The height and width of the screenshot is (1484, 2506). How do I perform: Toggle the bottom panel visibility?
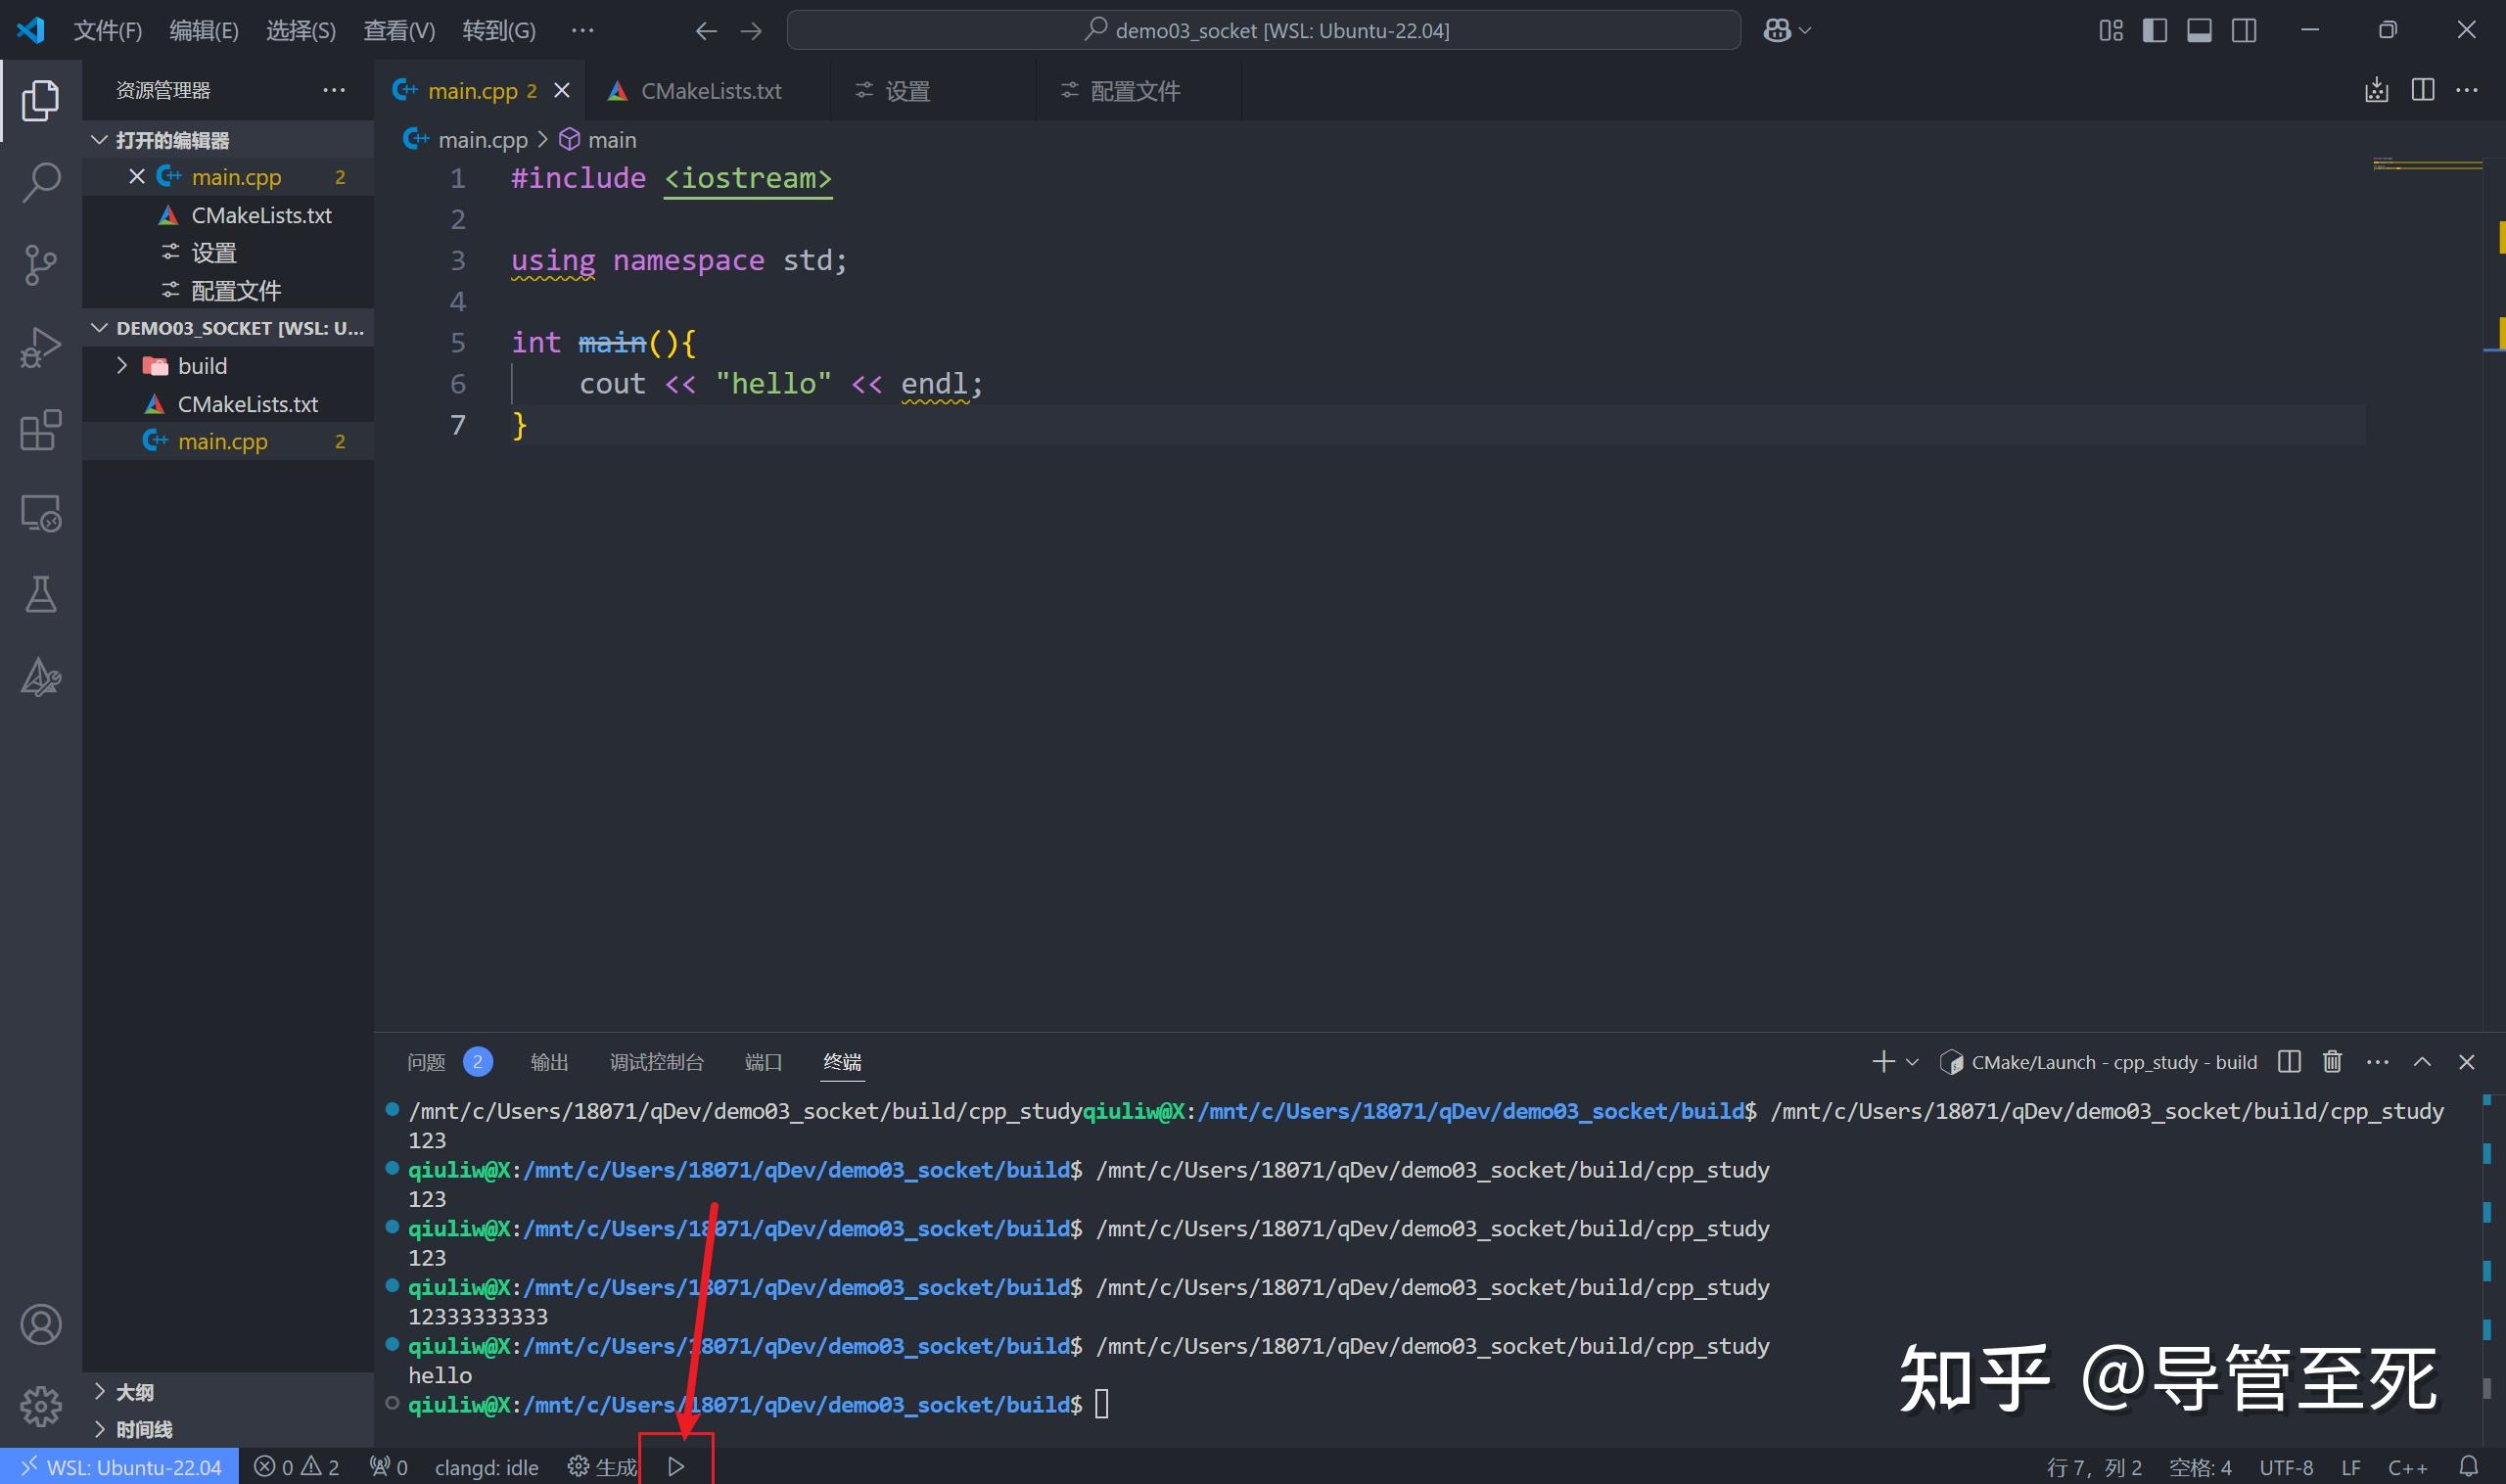[x=2198, y=30]
